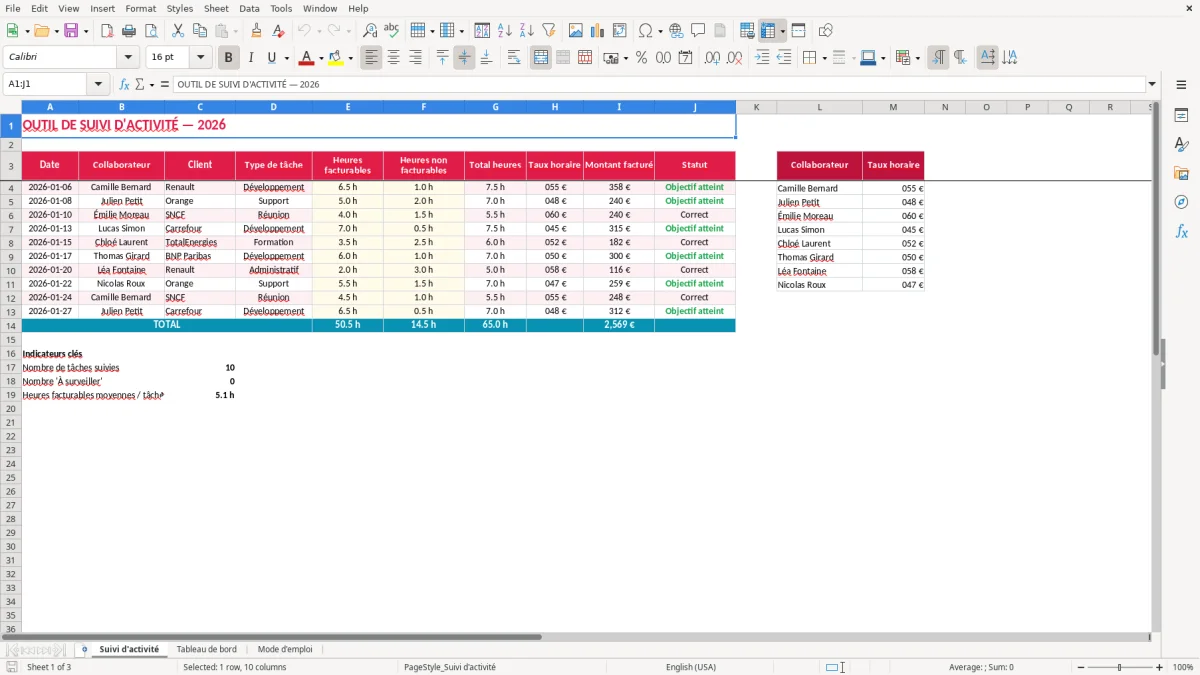The height and width of the screenshot is (675, 1200).
Task: Click Increase Indent icon
Action: click(x=762, y=58)
